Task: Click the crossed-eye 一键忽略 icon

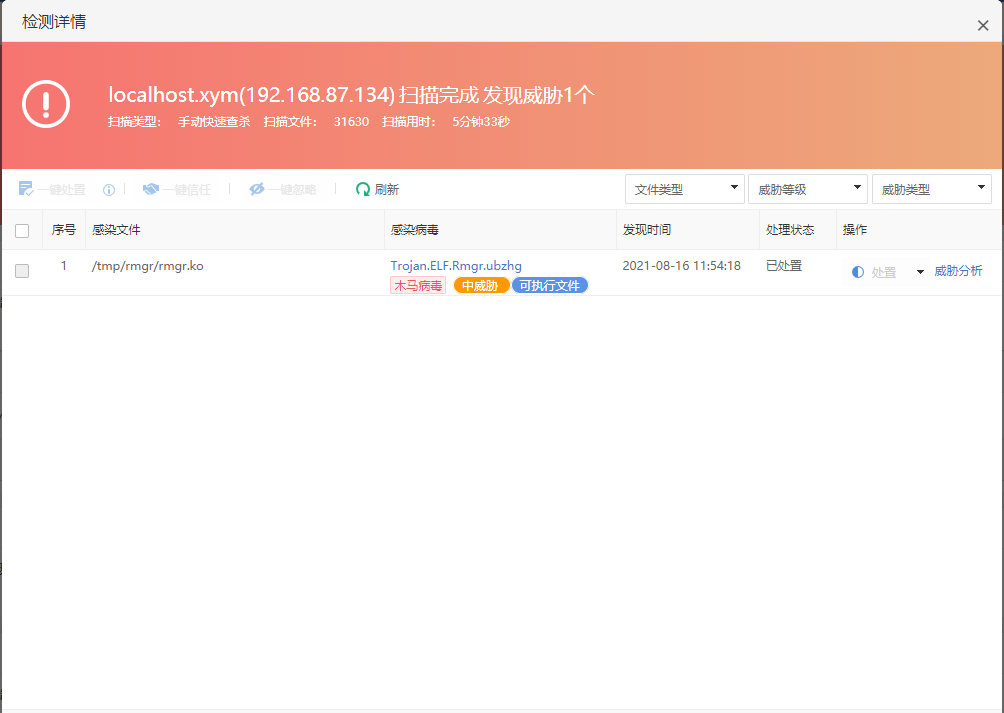Action: pos(257,189)
